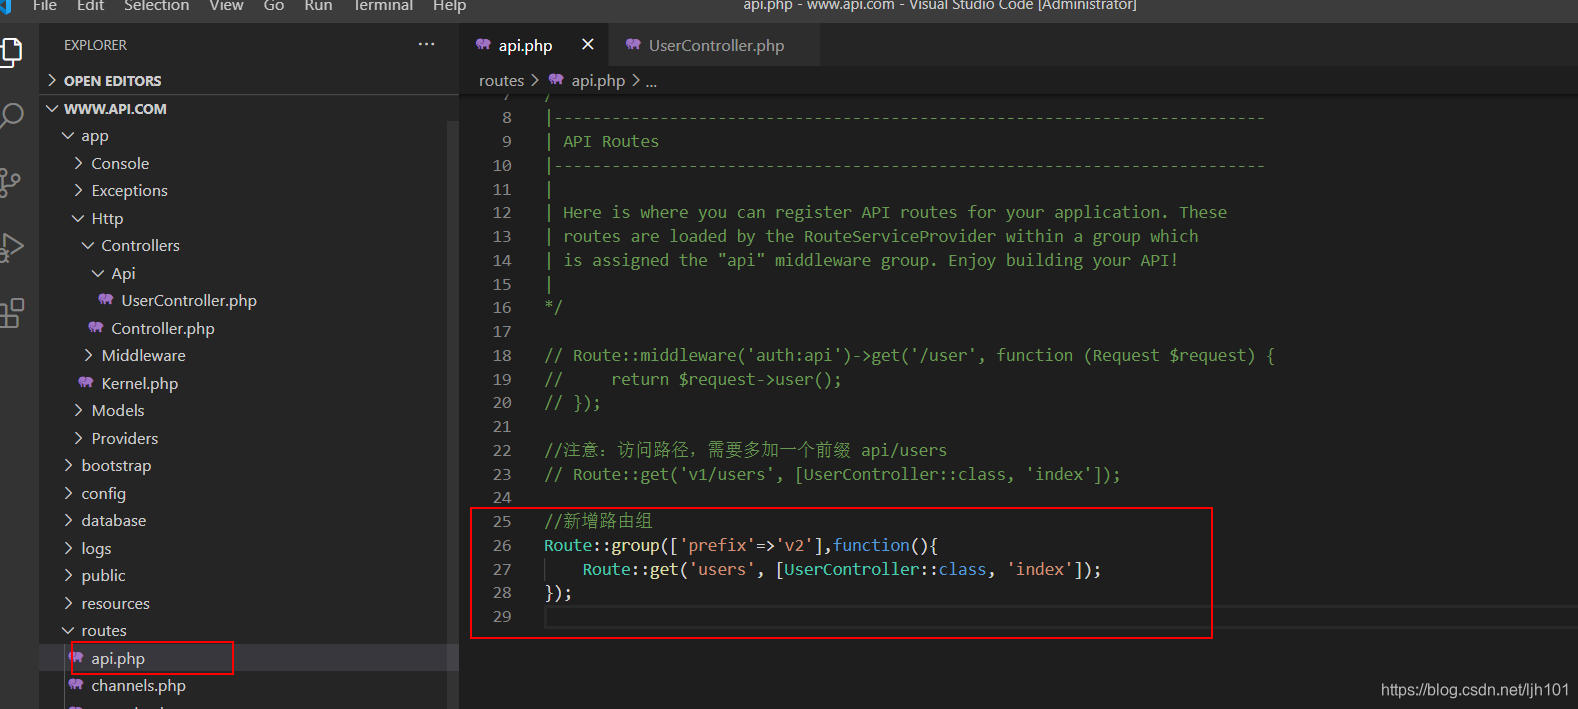The width and height of the screenshot is (1578, 709).
Task: Expand the Exceptions folder
Action: (78, 190)
